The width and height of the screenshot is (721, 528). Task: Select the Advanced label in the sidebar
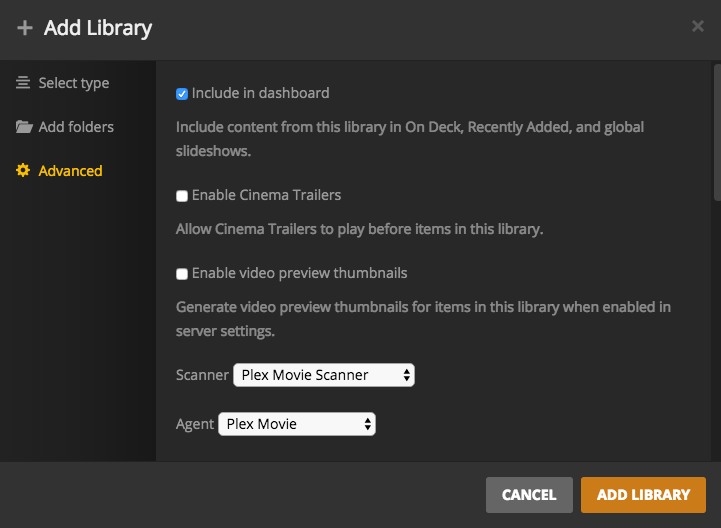[70, 171]
